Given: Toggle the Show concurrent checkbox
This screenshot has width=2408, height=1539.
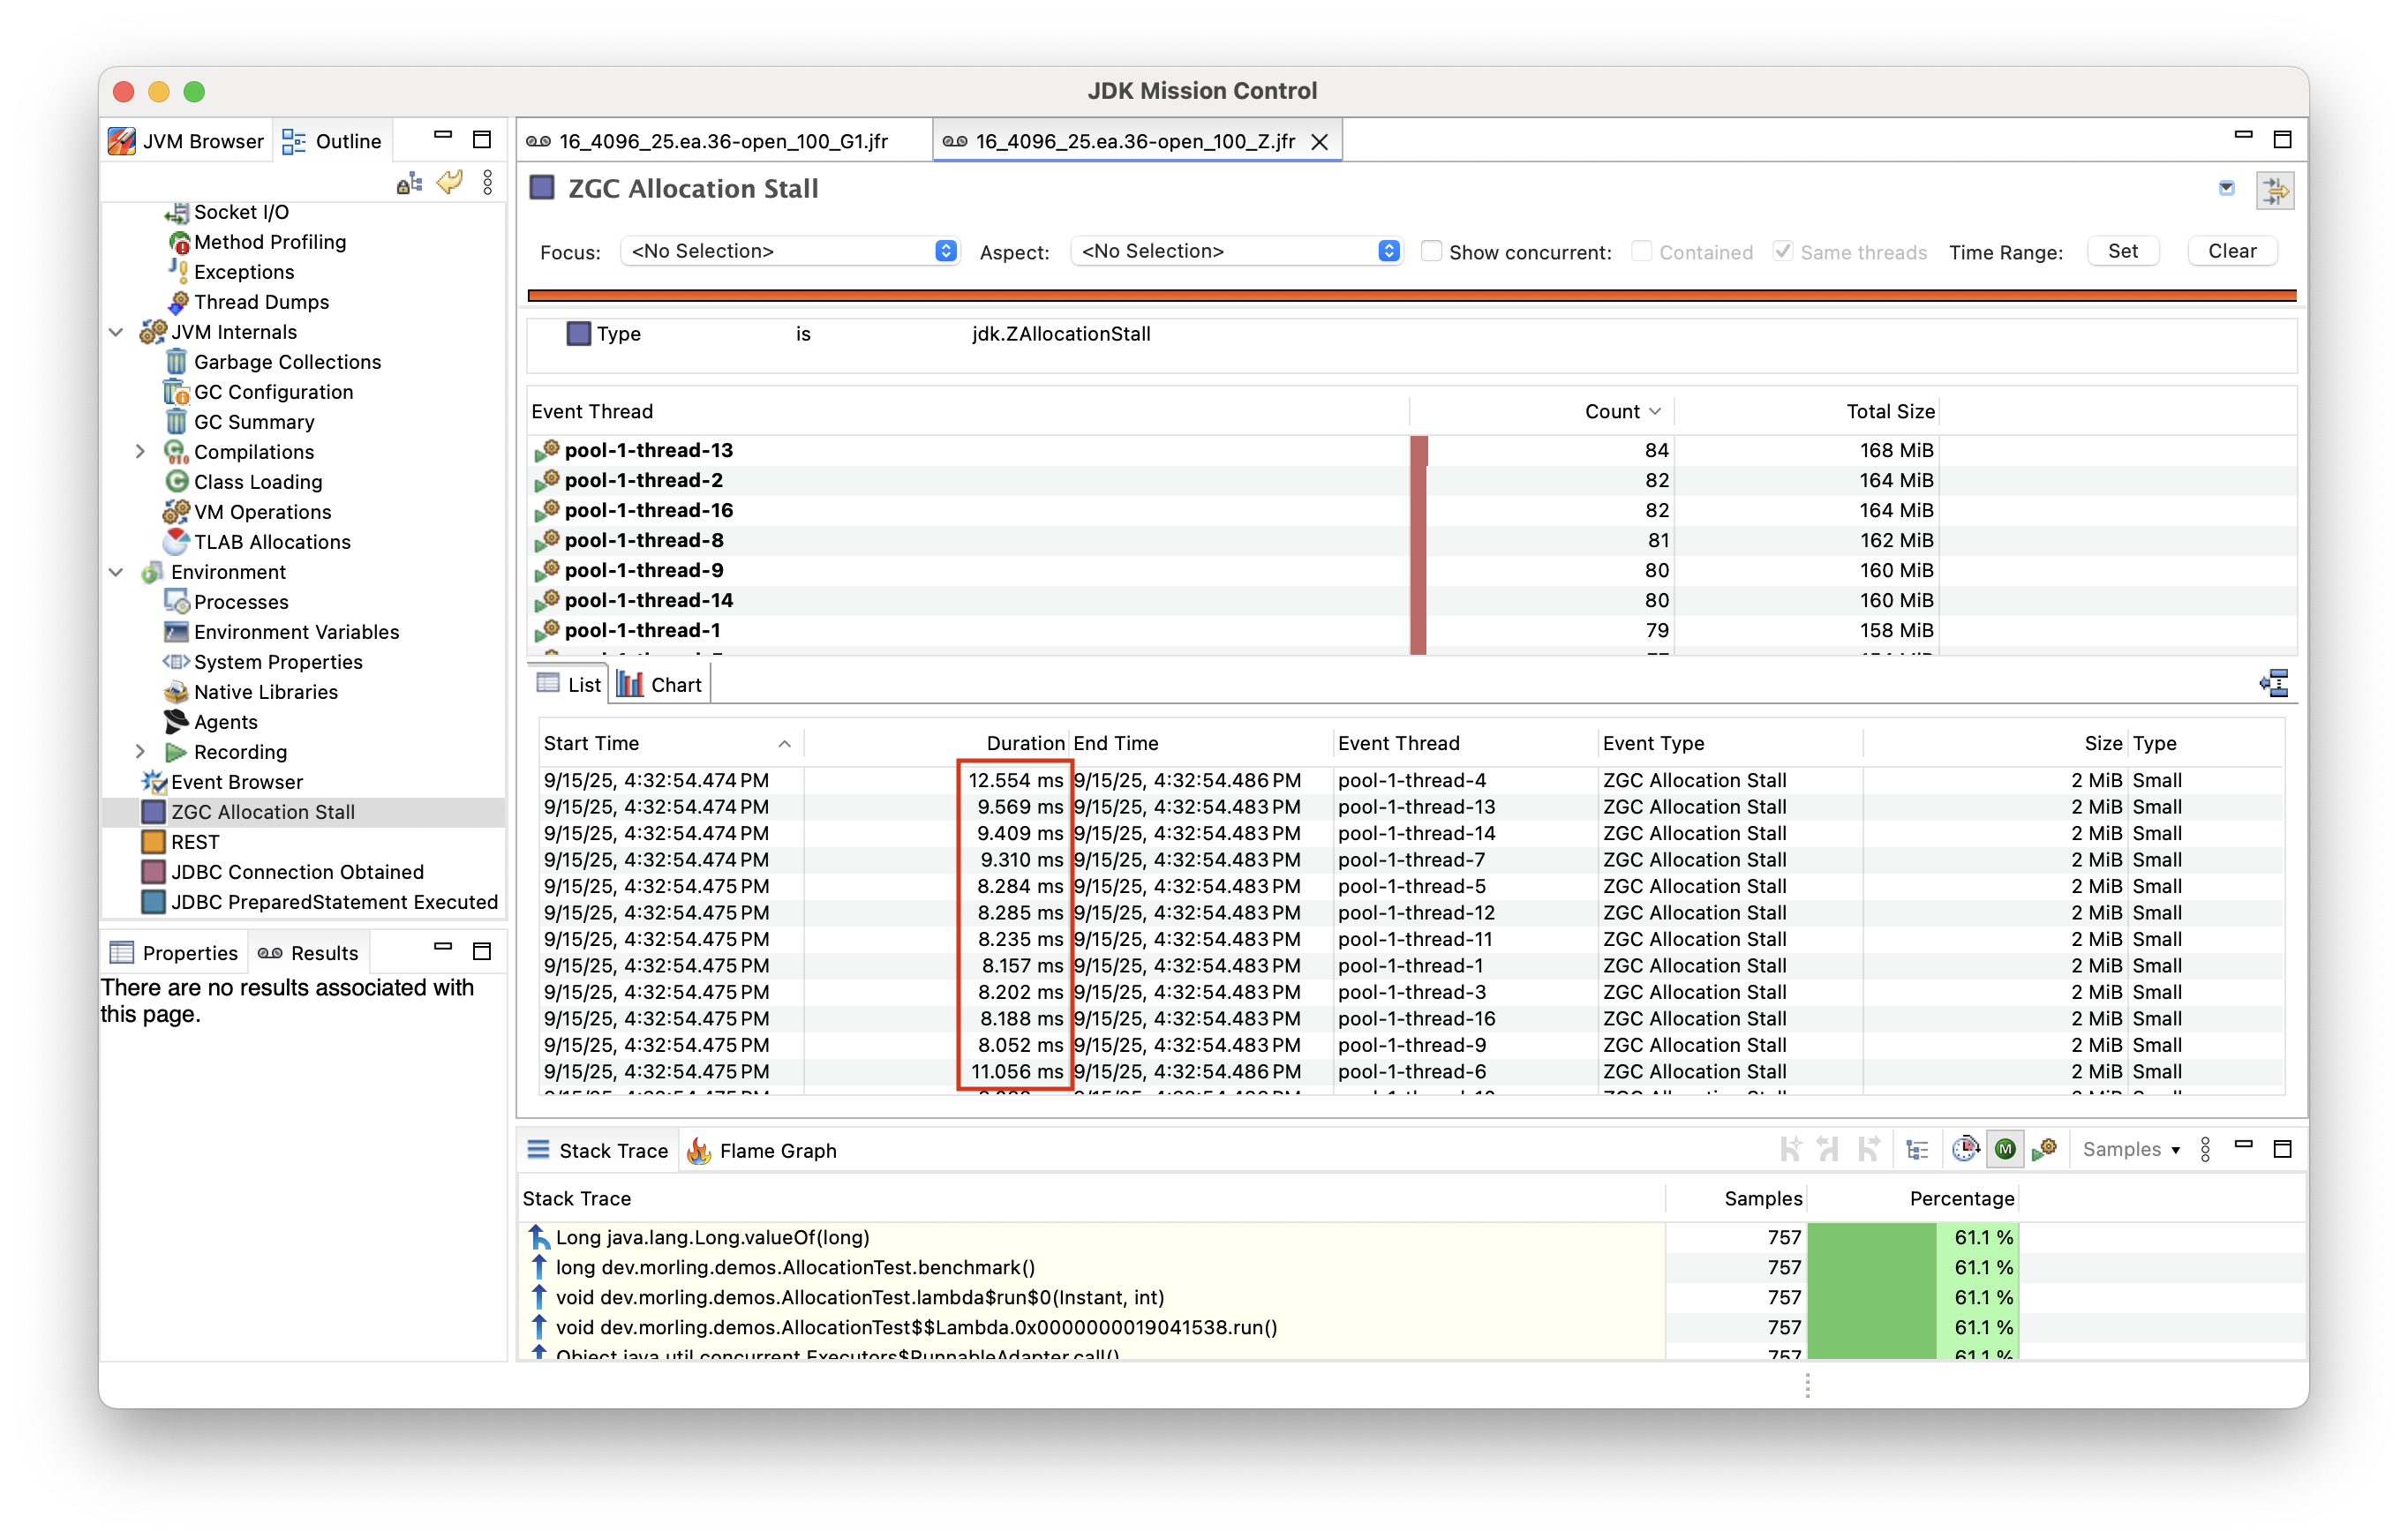Looking at the screenshot, I should (x=1431, y=251).
